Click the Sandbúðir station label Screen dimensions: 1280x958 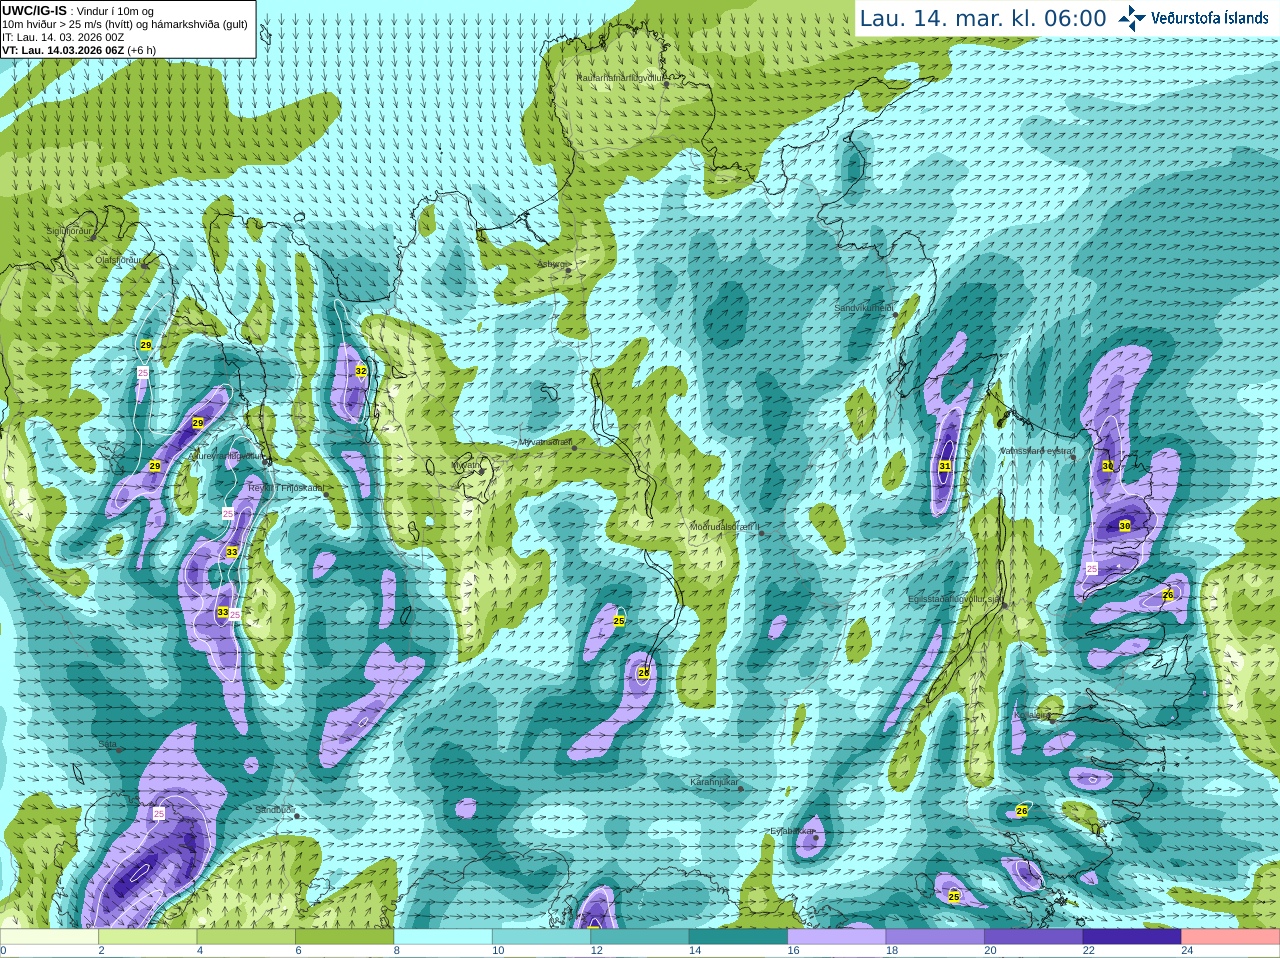pos(274,809)
